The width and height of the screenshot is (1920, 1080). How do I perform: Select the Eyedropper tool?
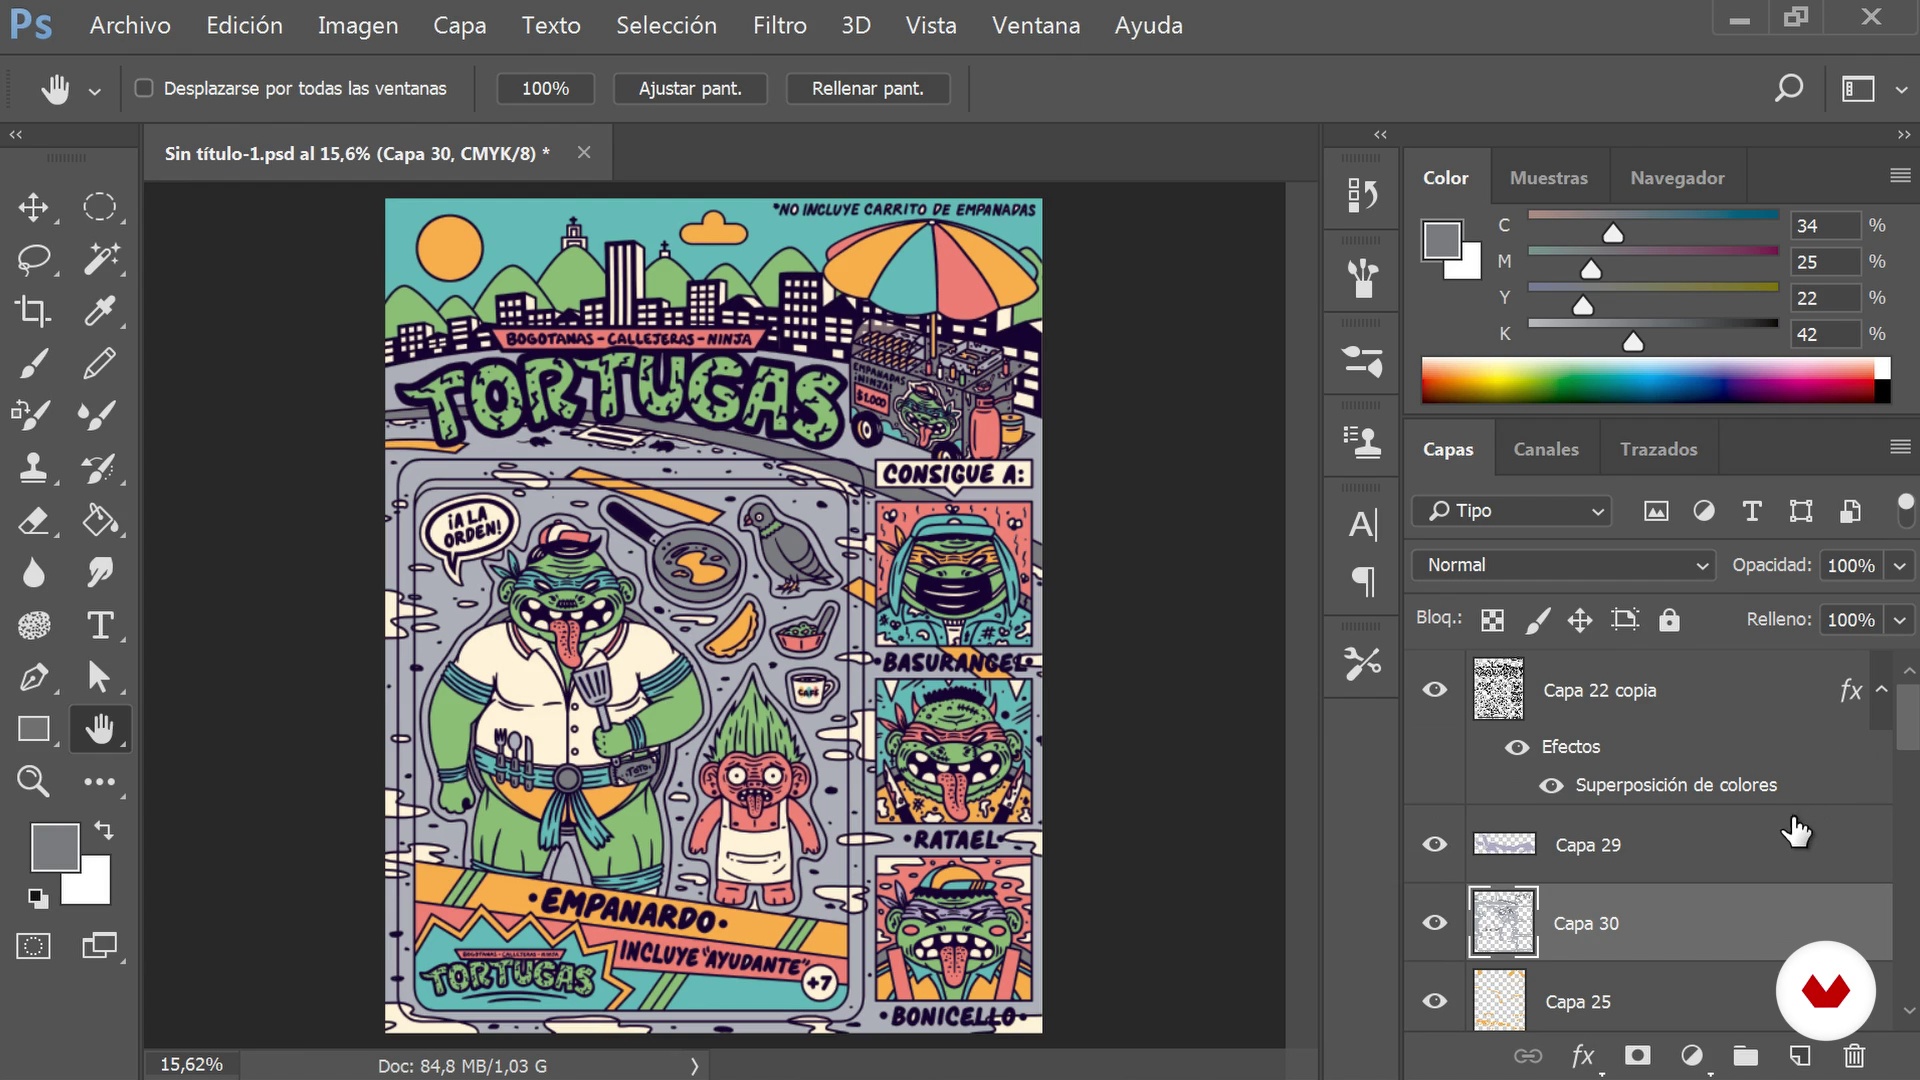pyautogui.click(x=99, y=311)
